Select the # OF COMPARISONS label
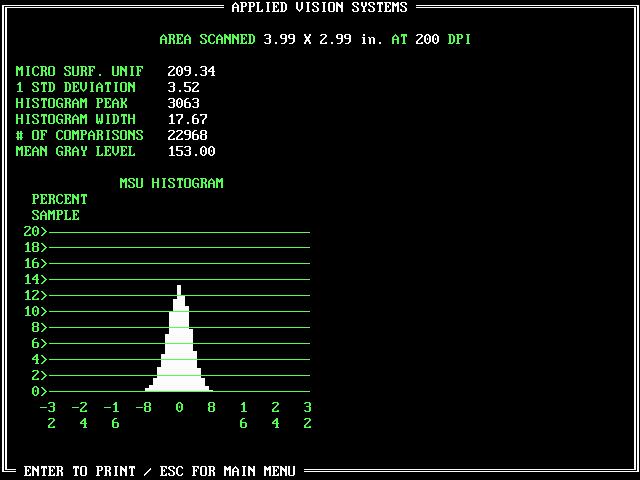The image size is (640, 480). 79,135
